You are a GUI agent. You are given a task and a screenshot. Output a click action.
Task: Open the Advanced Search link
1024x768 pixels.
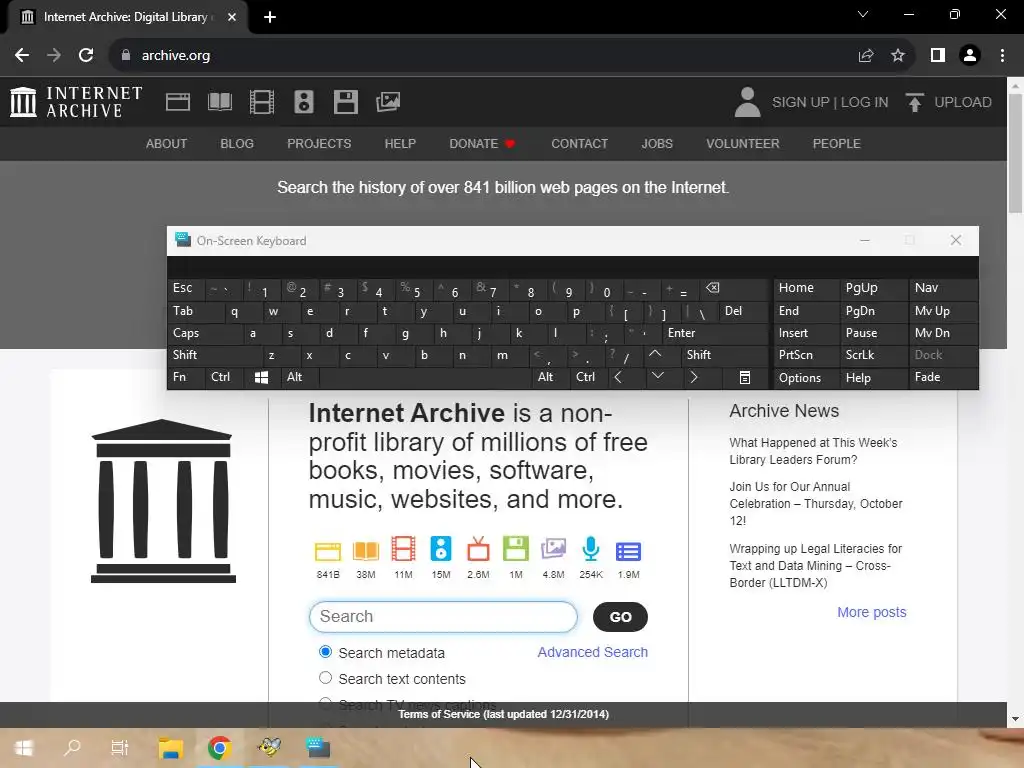coord(592,652)
